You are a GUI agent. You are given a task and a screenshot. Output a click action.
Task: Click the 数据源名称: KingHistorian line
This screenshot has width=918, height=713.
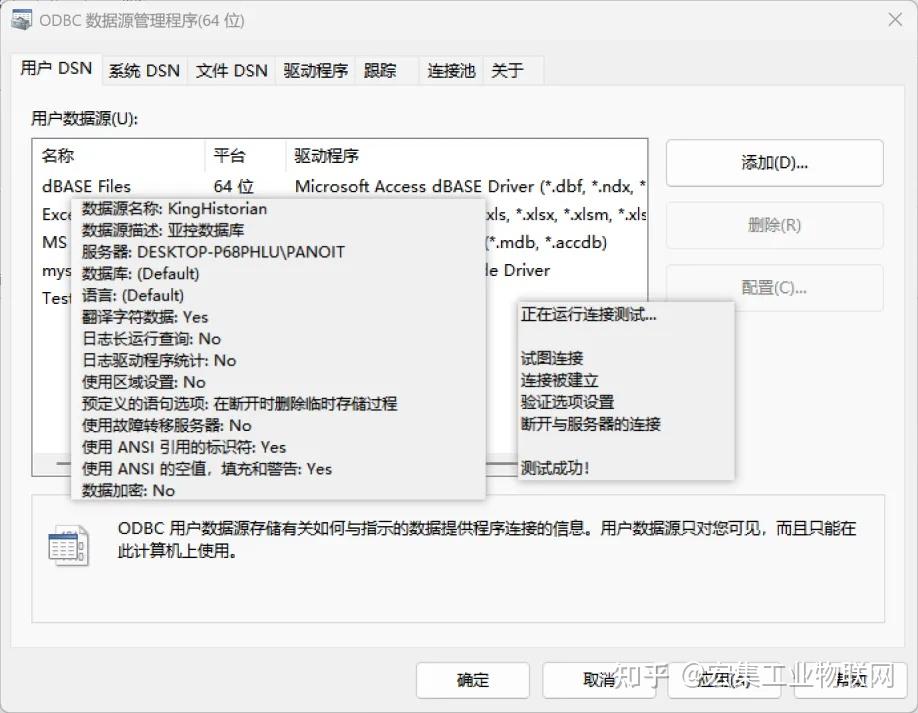174,209
